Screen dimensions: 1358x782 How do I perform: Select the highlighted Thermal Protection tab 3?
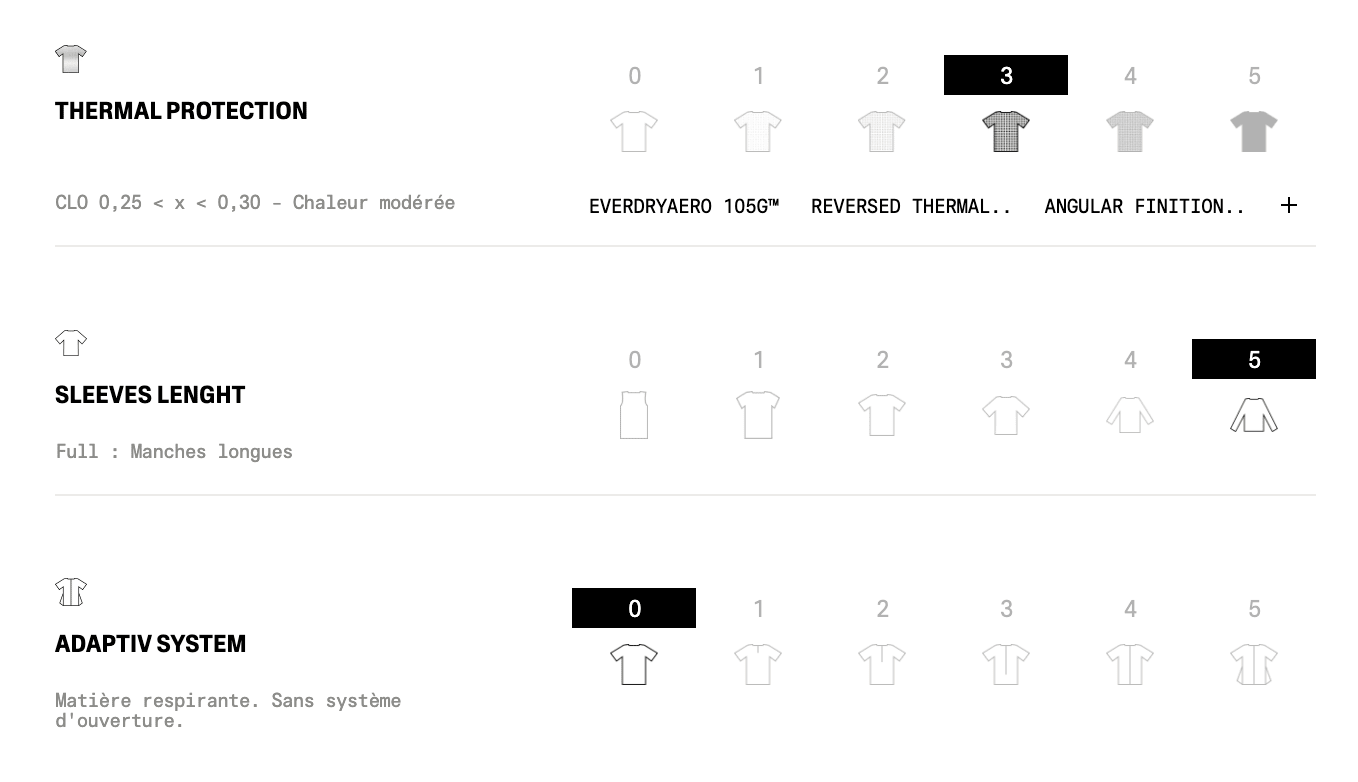pos(1006,75)
